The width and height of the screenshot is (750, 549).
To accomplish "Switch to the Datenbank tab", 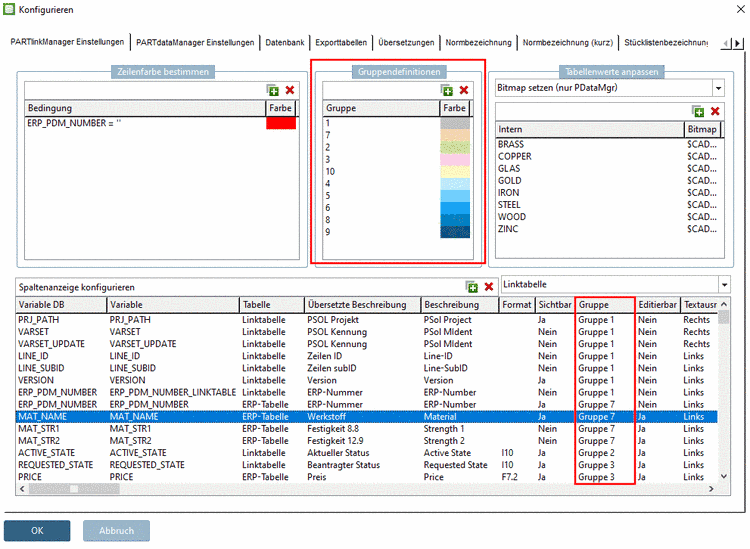I will (x=284, y=42).
